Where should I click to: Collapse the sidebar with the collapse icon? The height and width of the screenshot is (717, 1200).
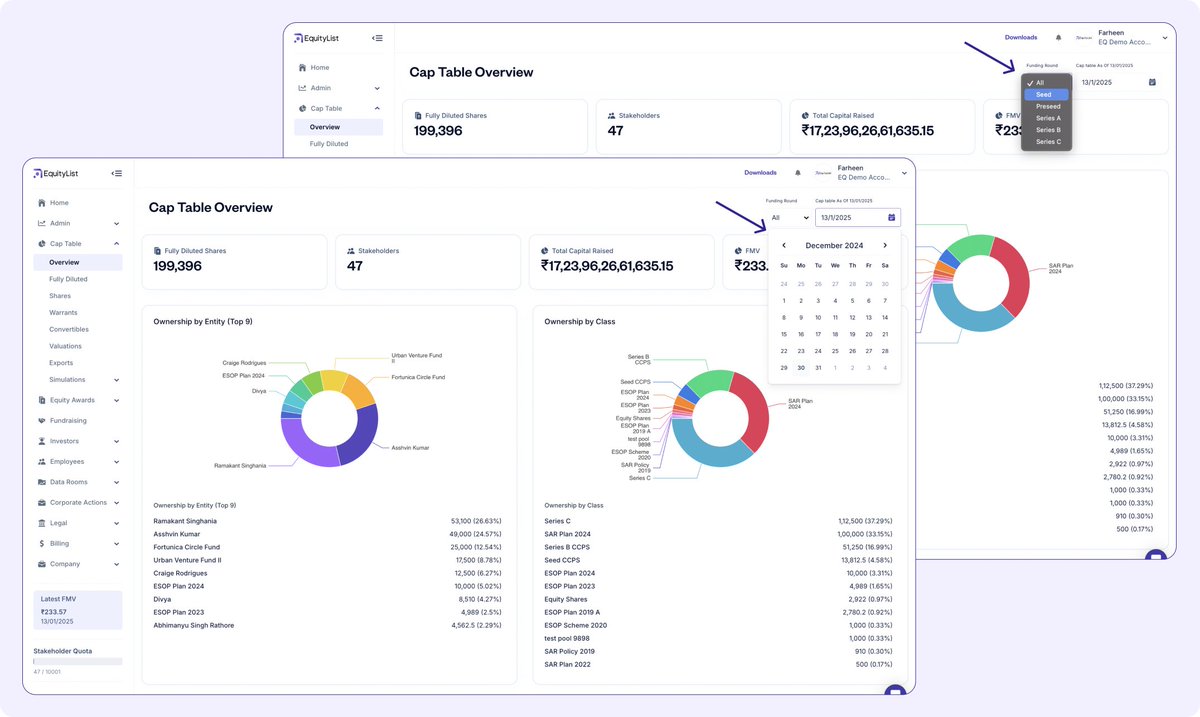pos(117,172)
